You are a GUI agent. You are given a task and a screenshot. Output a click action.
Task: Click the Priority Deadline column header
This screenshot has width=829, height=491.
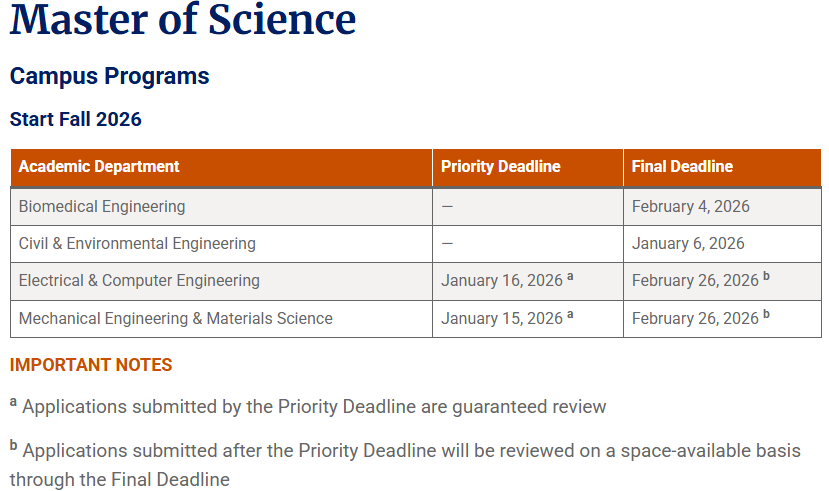click(500, 167)
